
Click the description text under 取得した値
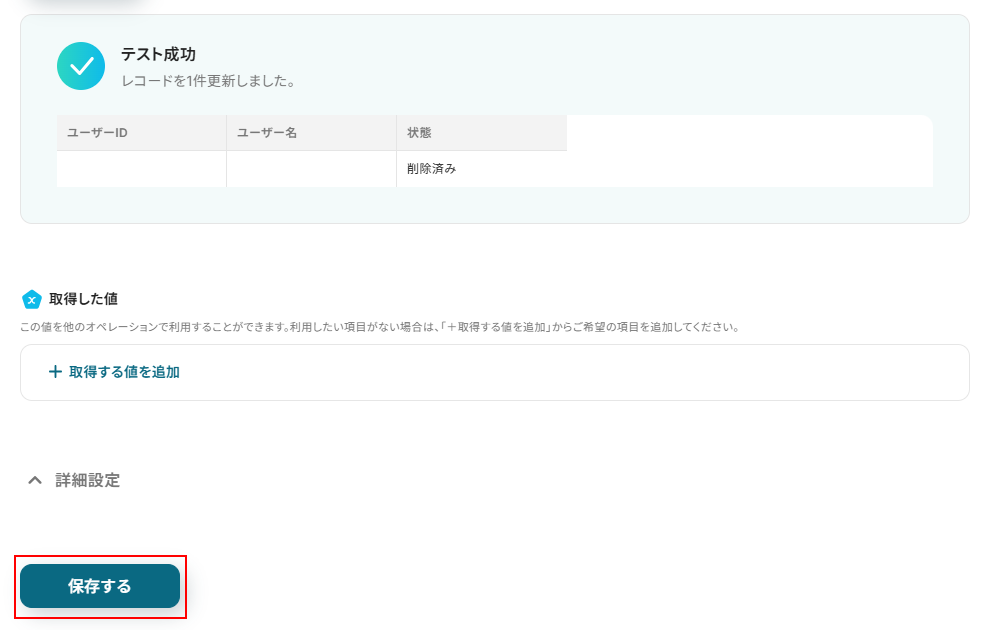(380, 327)
